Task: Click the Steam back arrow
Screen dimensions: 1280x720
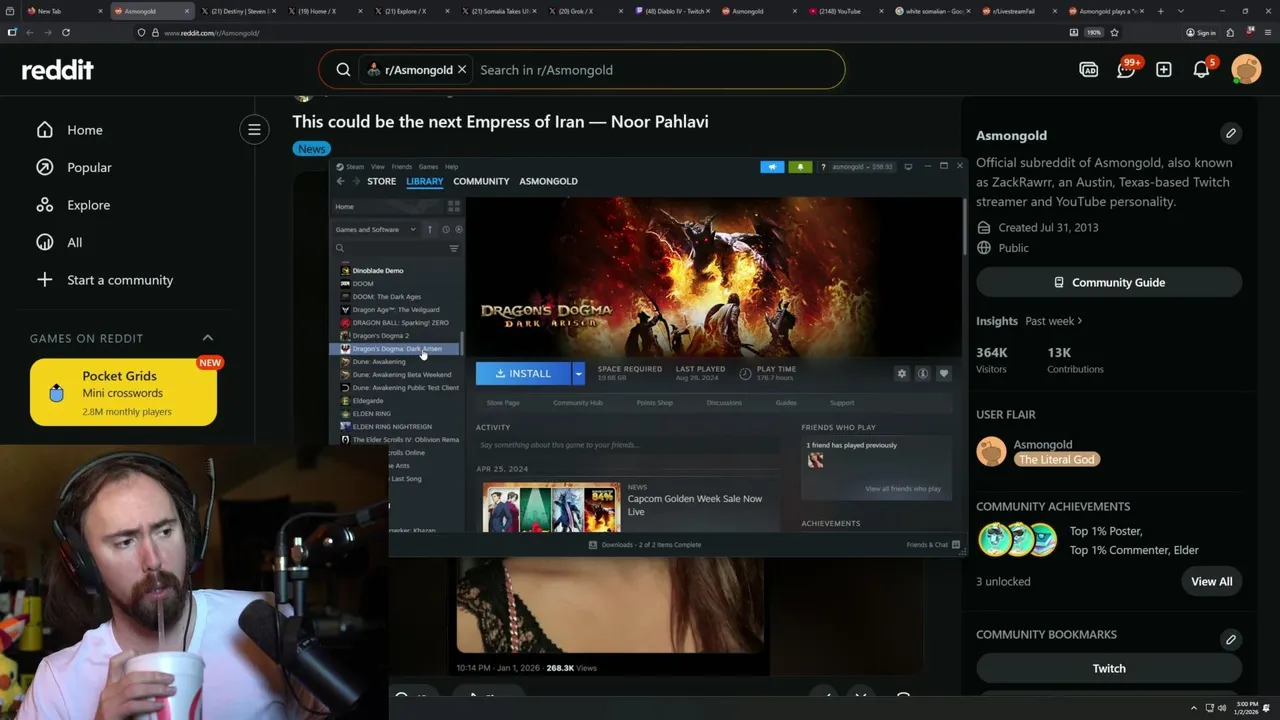Action: [x=340, y=181]
